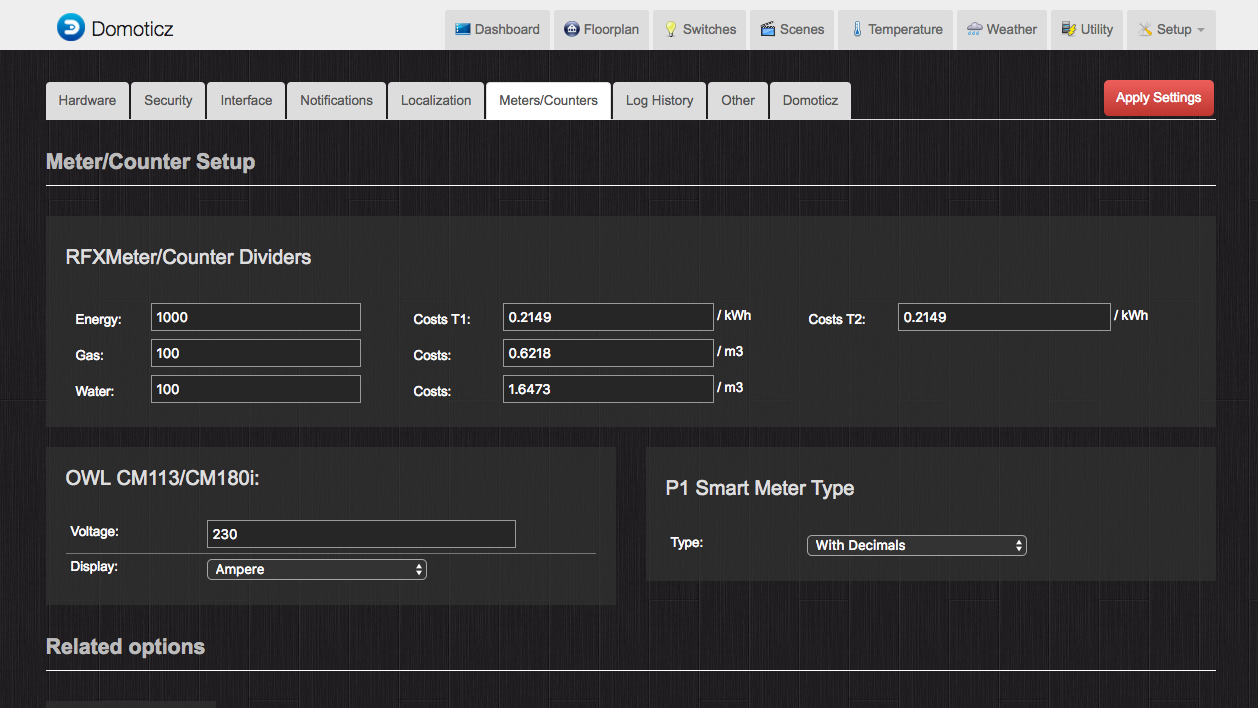Click the RFXMeter/Counter Dividers heading
The image size is (1258, 708).
pos(188,257)
